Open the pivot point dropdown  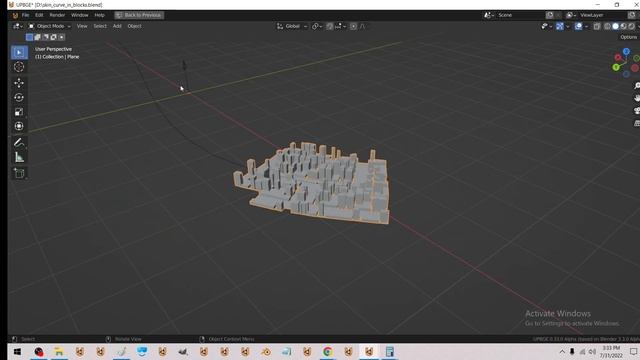tap(317, 26)
